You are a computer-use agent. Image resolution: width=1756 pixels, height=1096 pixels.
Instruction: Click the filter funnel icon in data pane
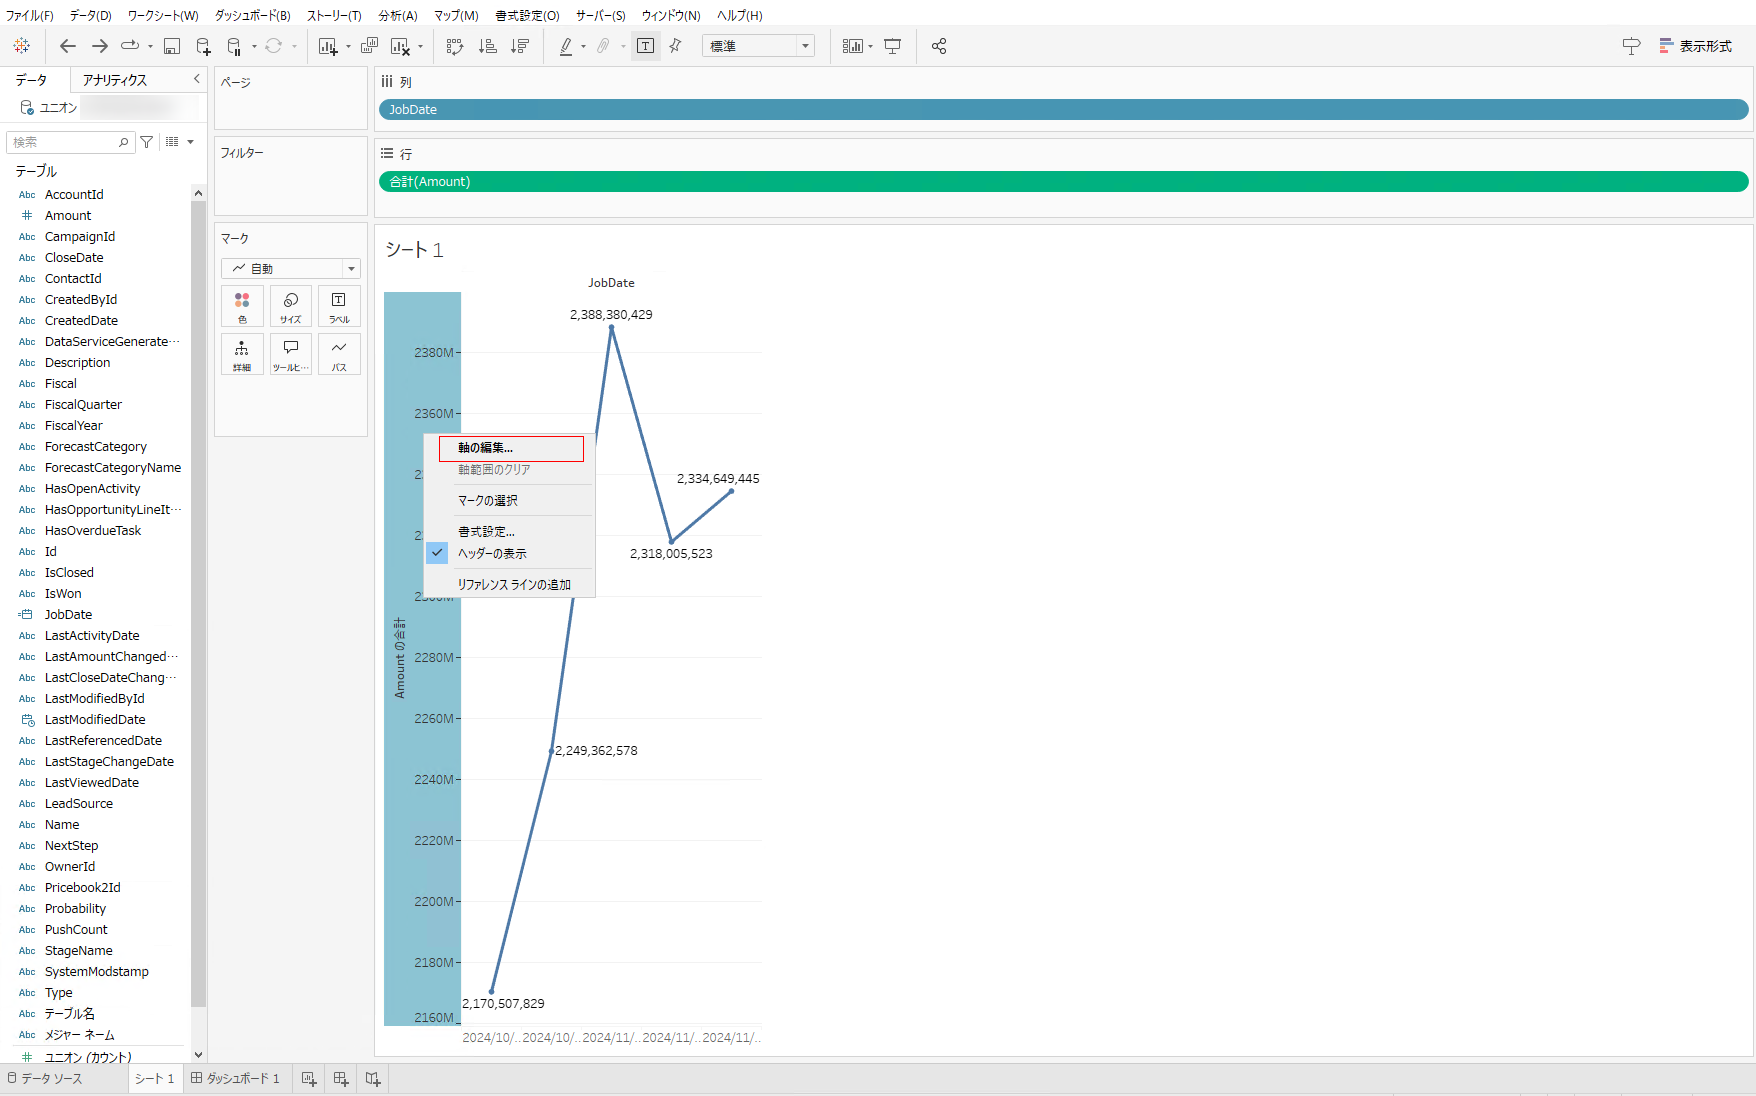(x=147, y=142)
